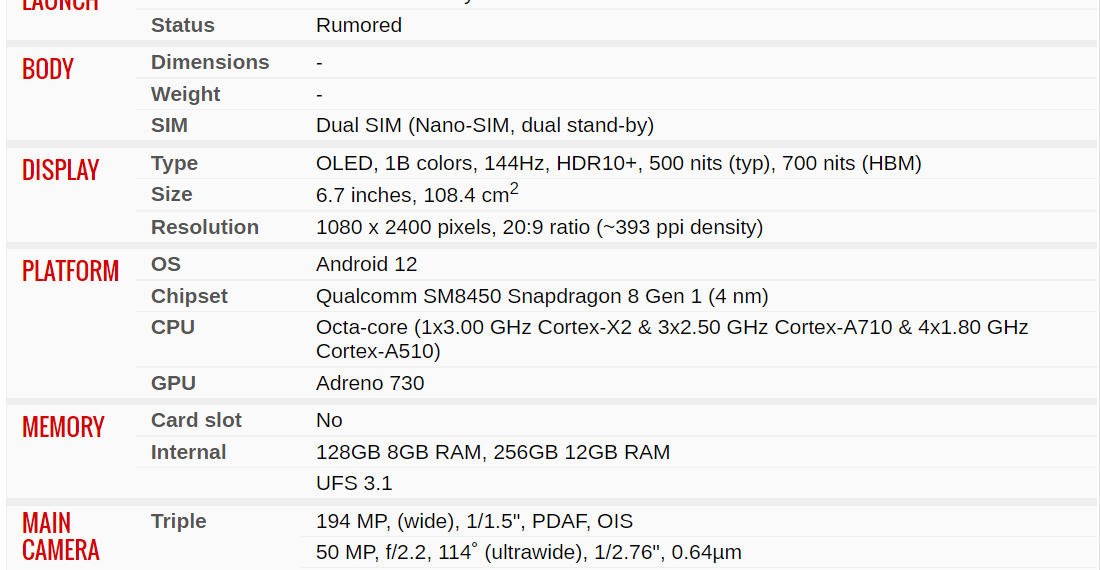Click the DISPLAY section heading

[x=60, y=170]
